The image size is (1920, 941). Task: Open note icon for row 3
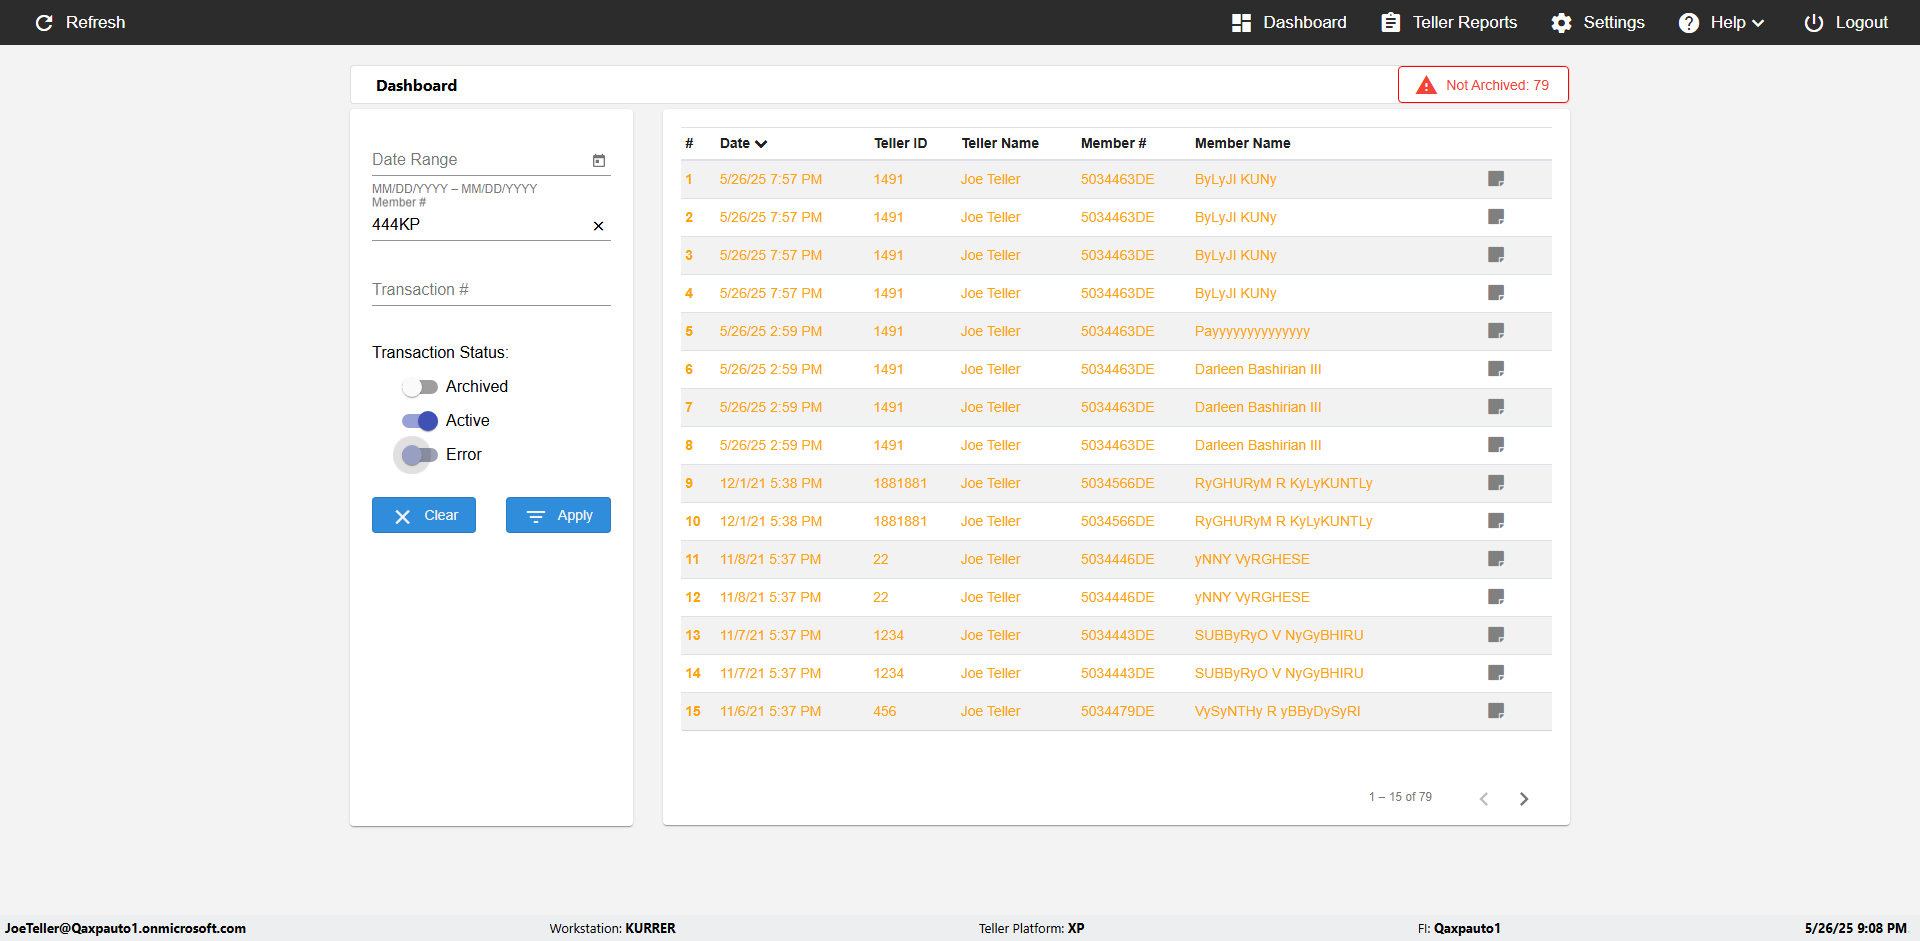tap(1496, 255)
